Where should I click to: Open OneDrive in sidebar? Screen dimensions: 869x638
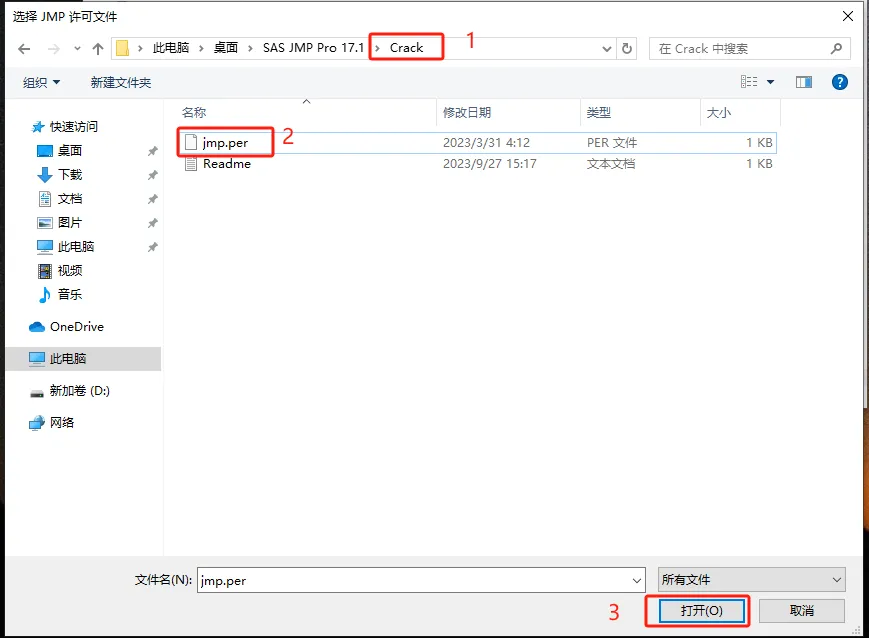point(76,326)
